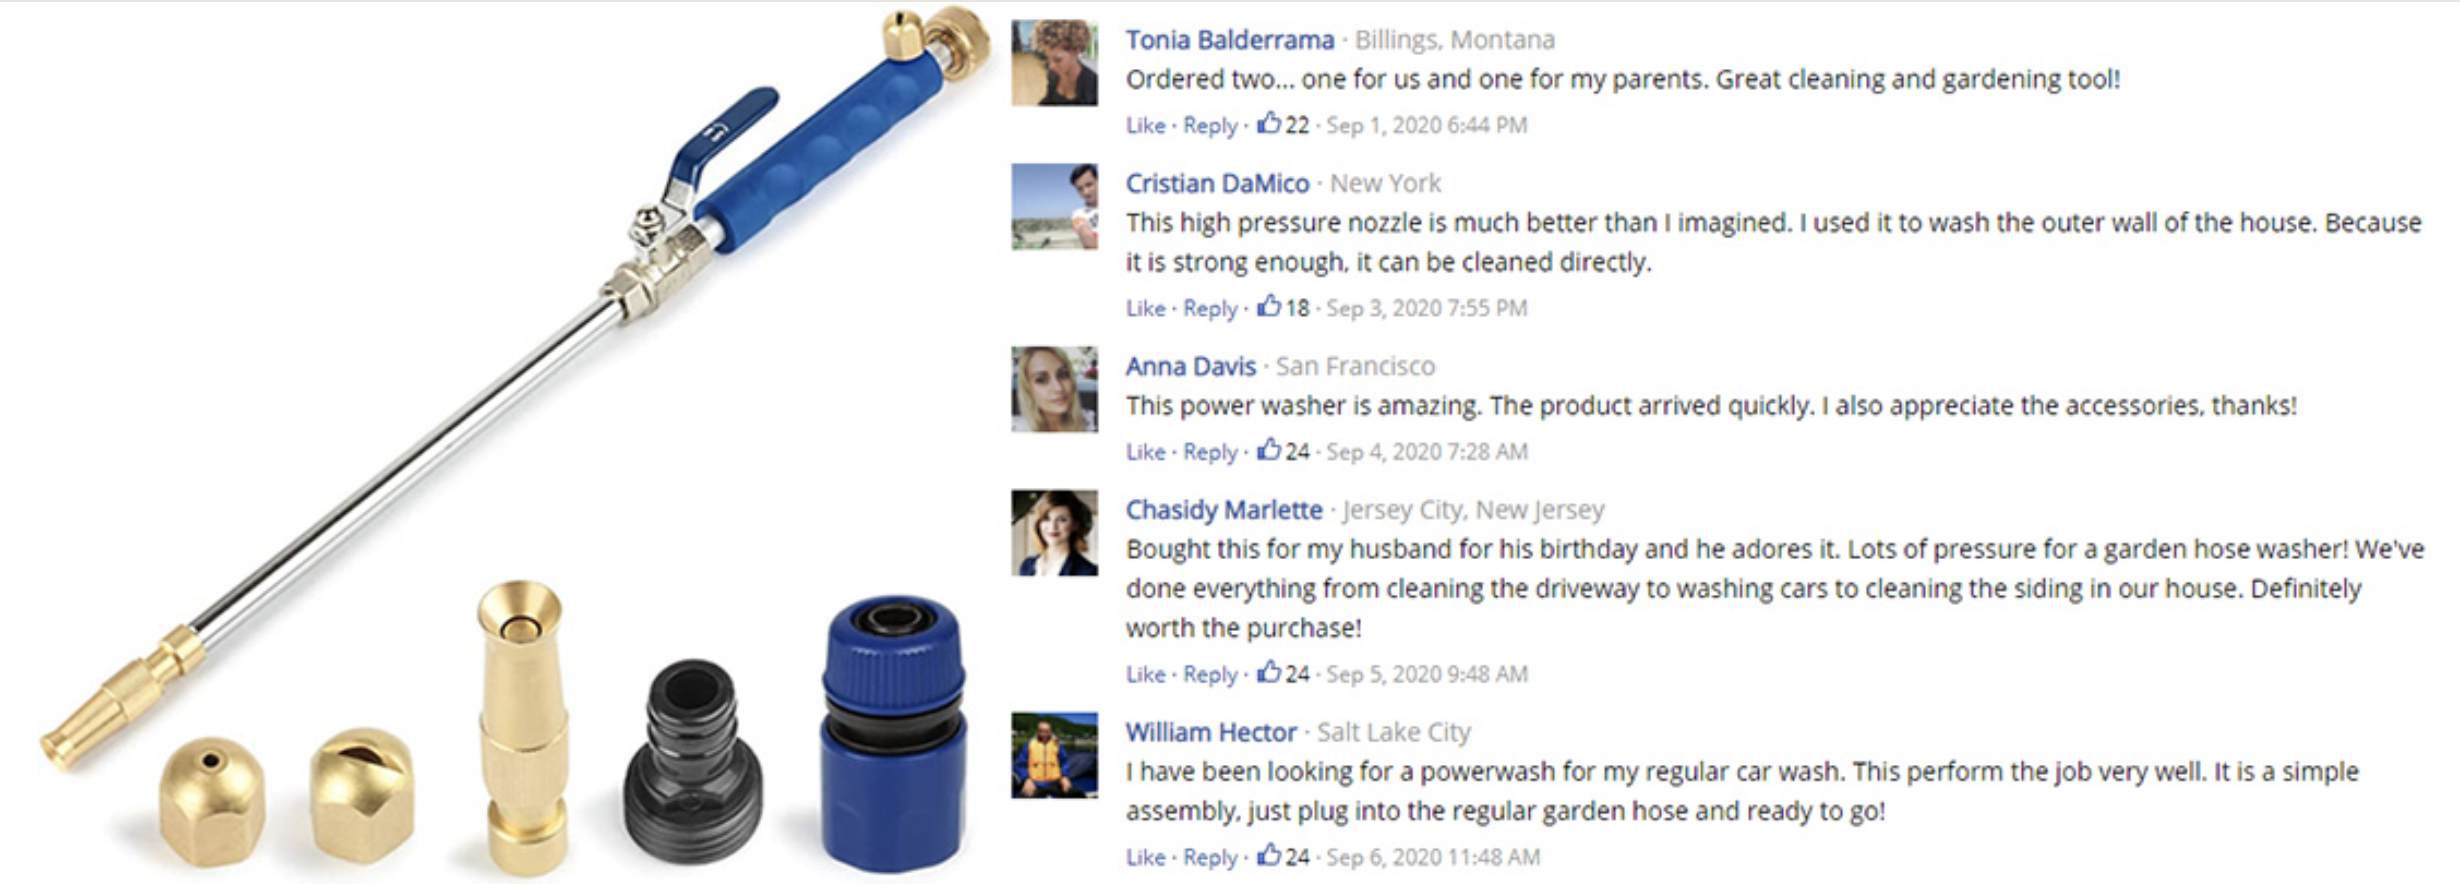
Task: Open Cristian DaMico's avatar photo
Action: point(1054,207)
